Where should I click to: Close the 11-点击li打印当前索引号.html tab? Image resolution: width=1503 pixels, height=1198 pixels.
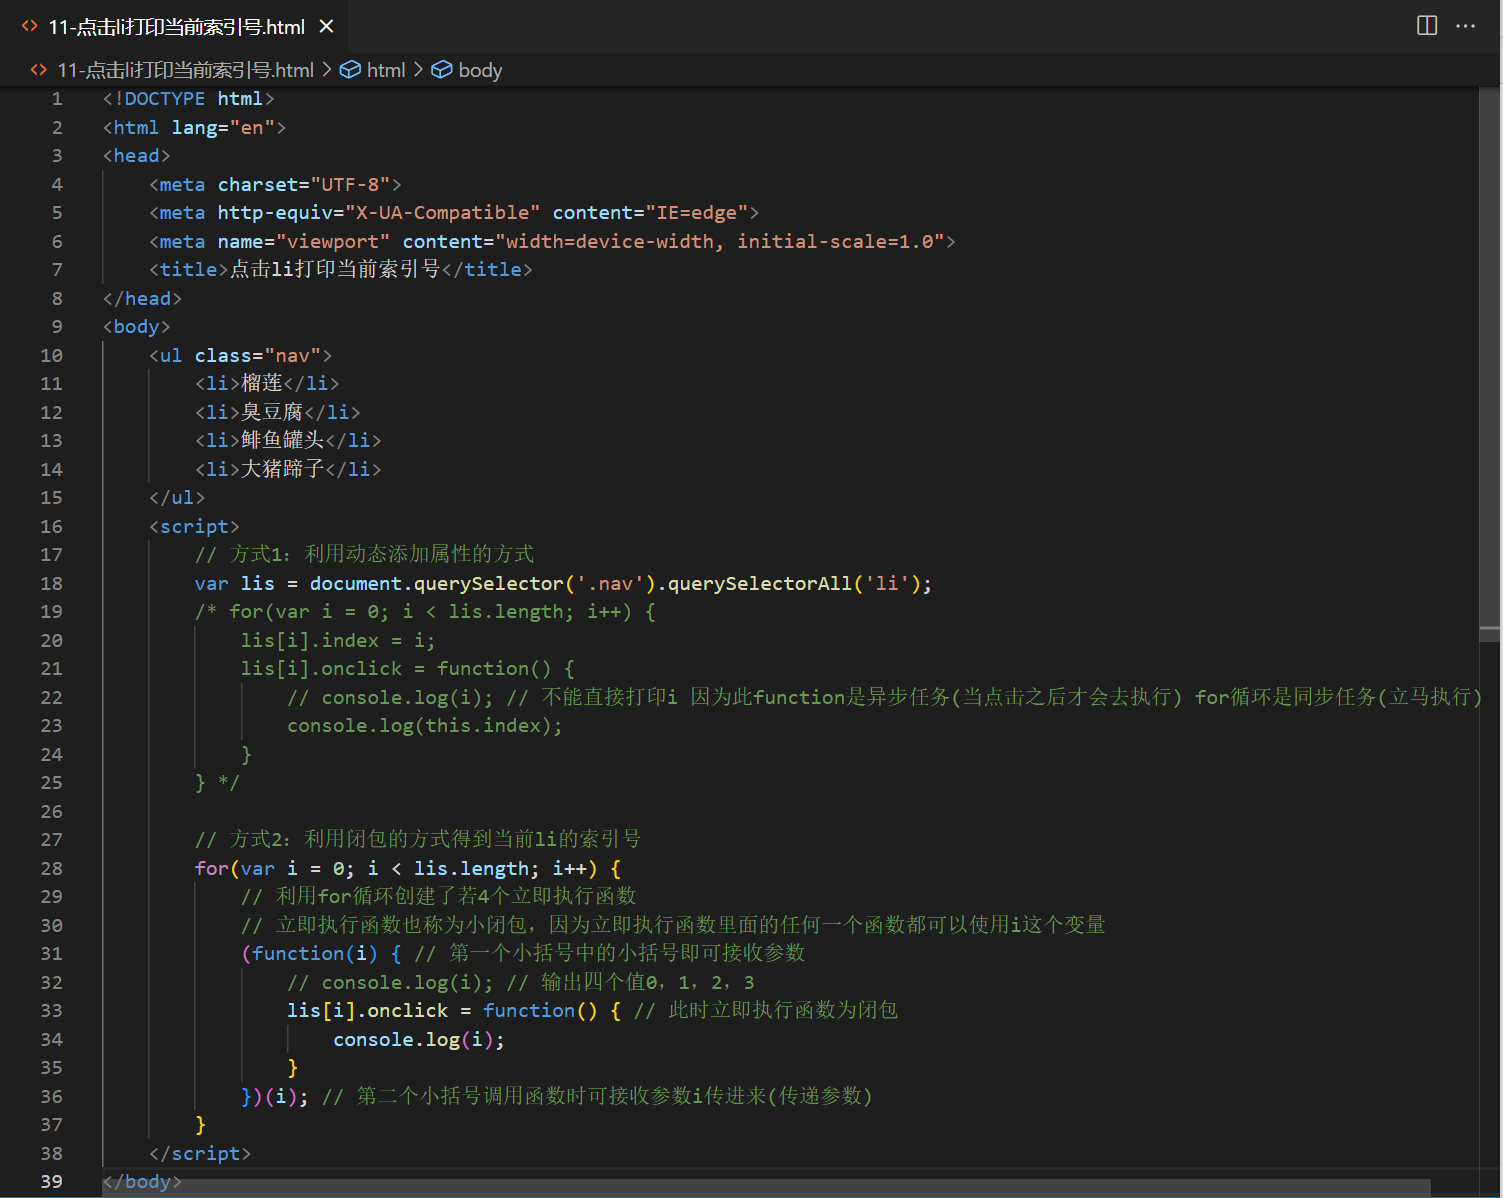(x=326, y=27)
